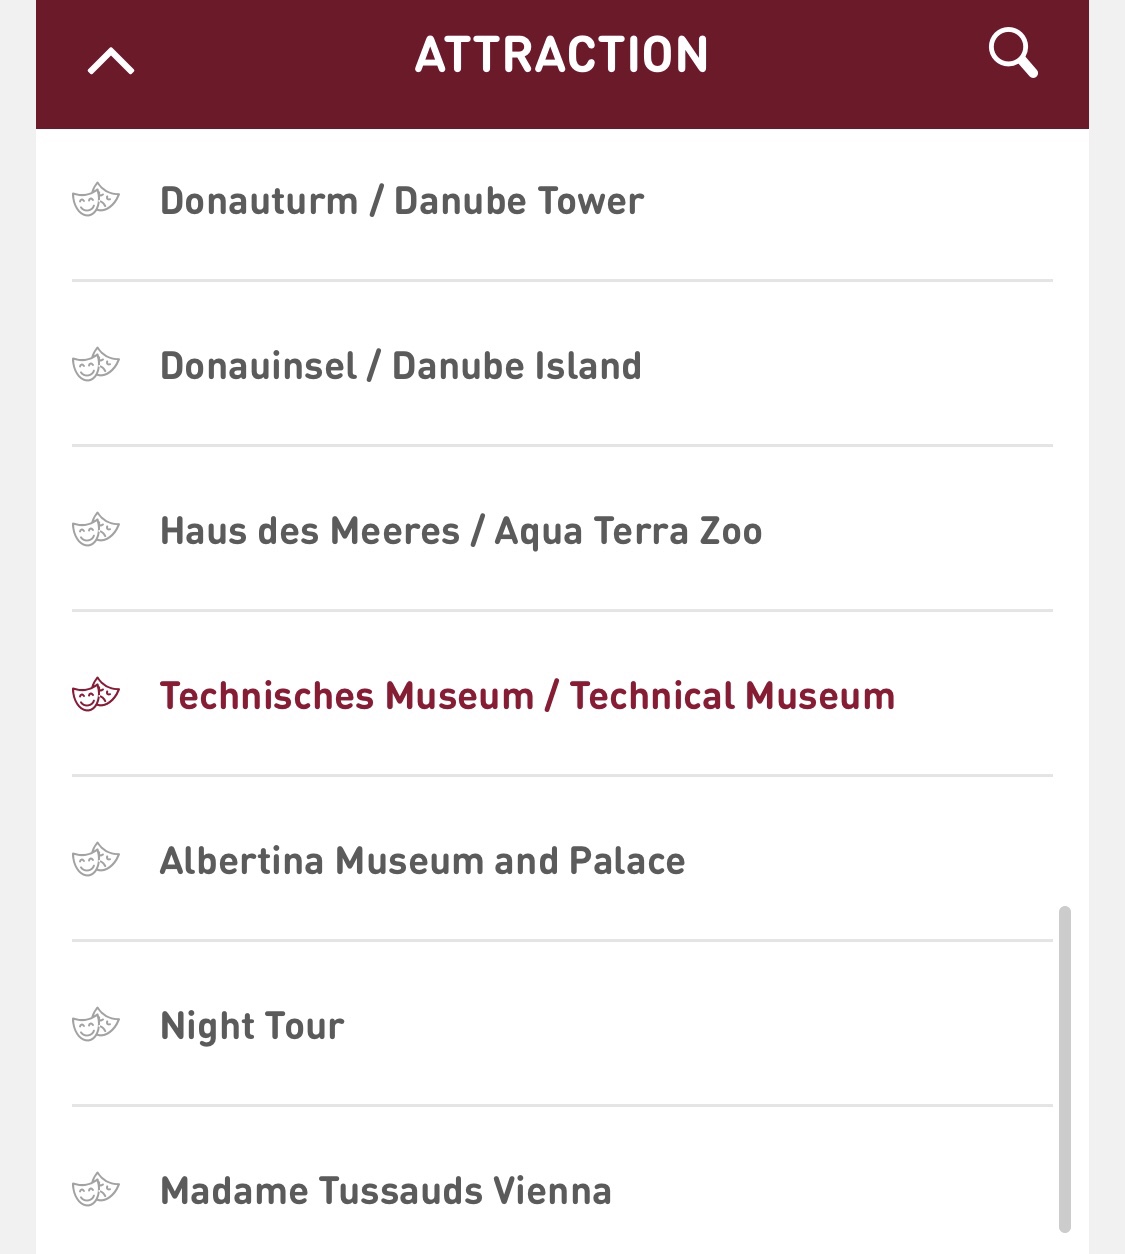
Task: Select the Night Tour item
Action: [252, 1027]
